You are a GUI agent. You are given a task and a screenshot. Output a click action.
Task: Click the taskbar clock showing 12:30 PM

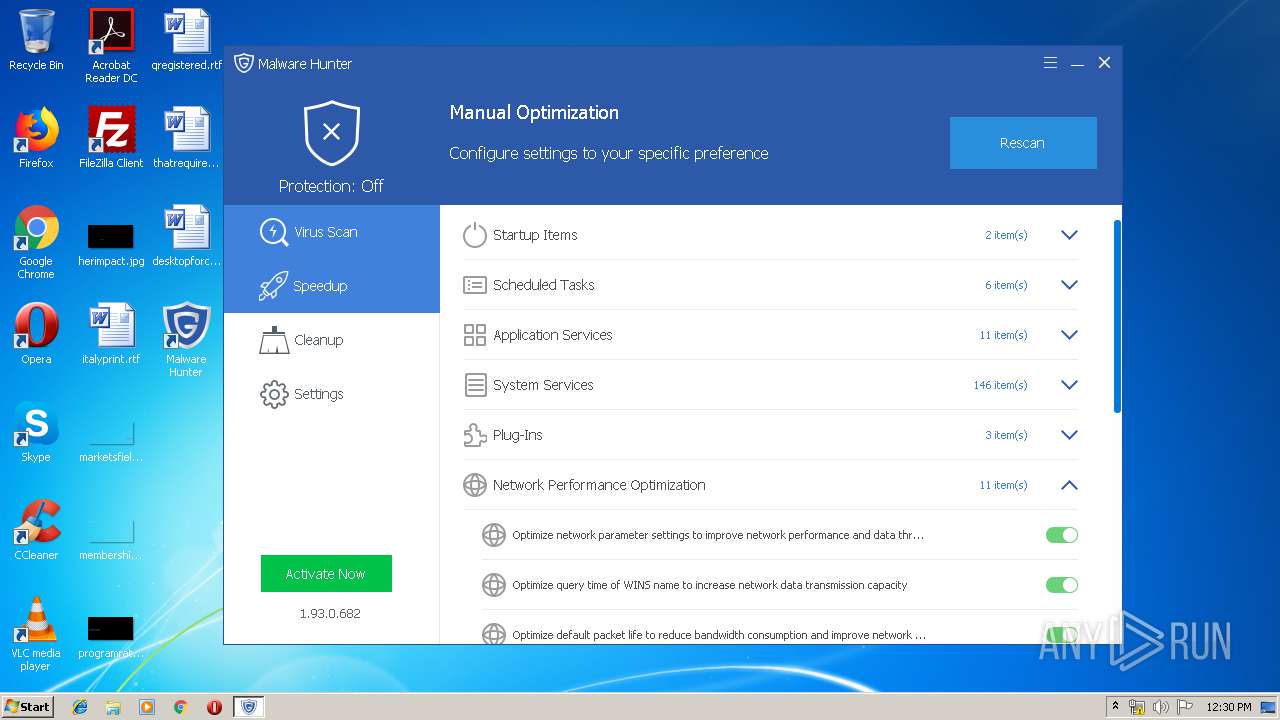tap(1229, 707)
